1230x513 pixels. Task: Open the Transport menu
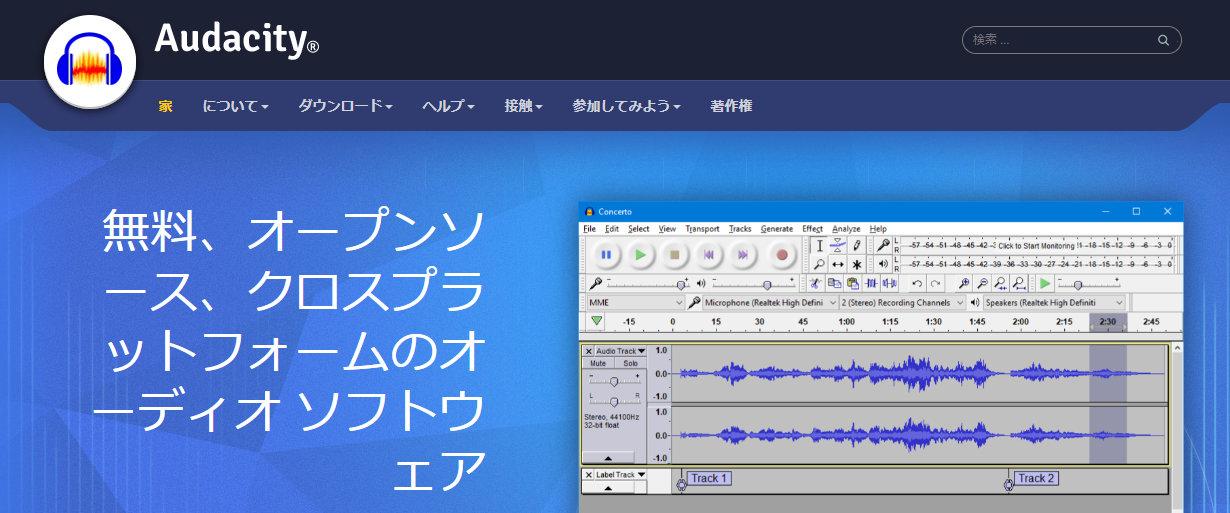point(702,229)
